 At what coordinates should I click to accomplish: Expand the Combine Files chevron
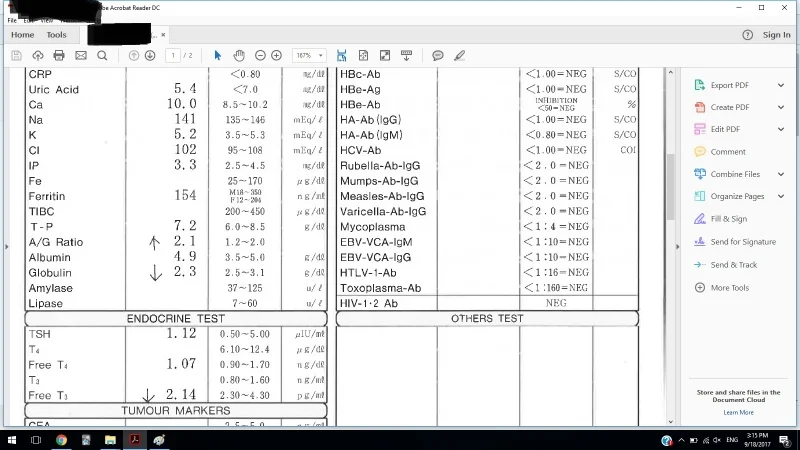(781, 174)
